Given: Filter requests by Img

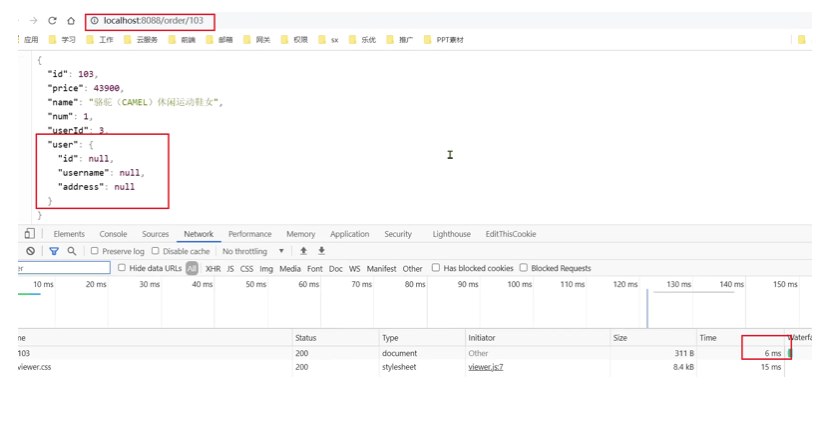Looking at the screenshot, I should click(x=266, y=268).
